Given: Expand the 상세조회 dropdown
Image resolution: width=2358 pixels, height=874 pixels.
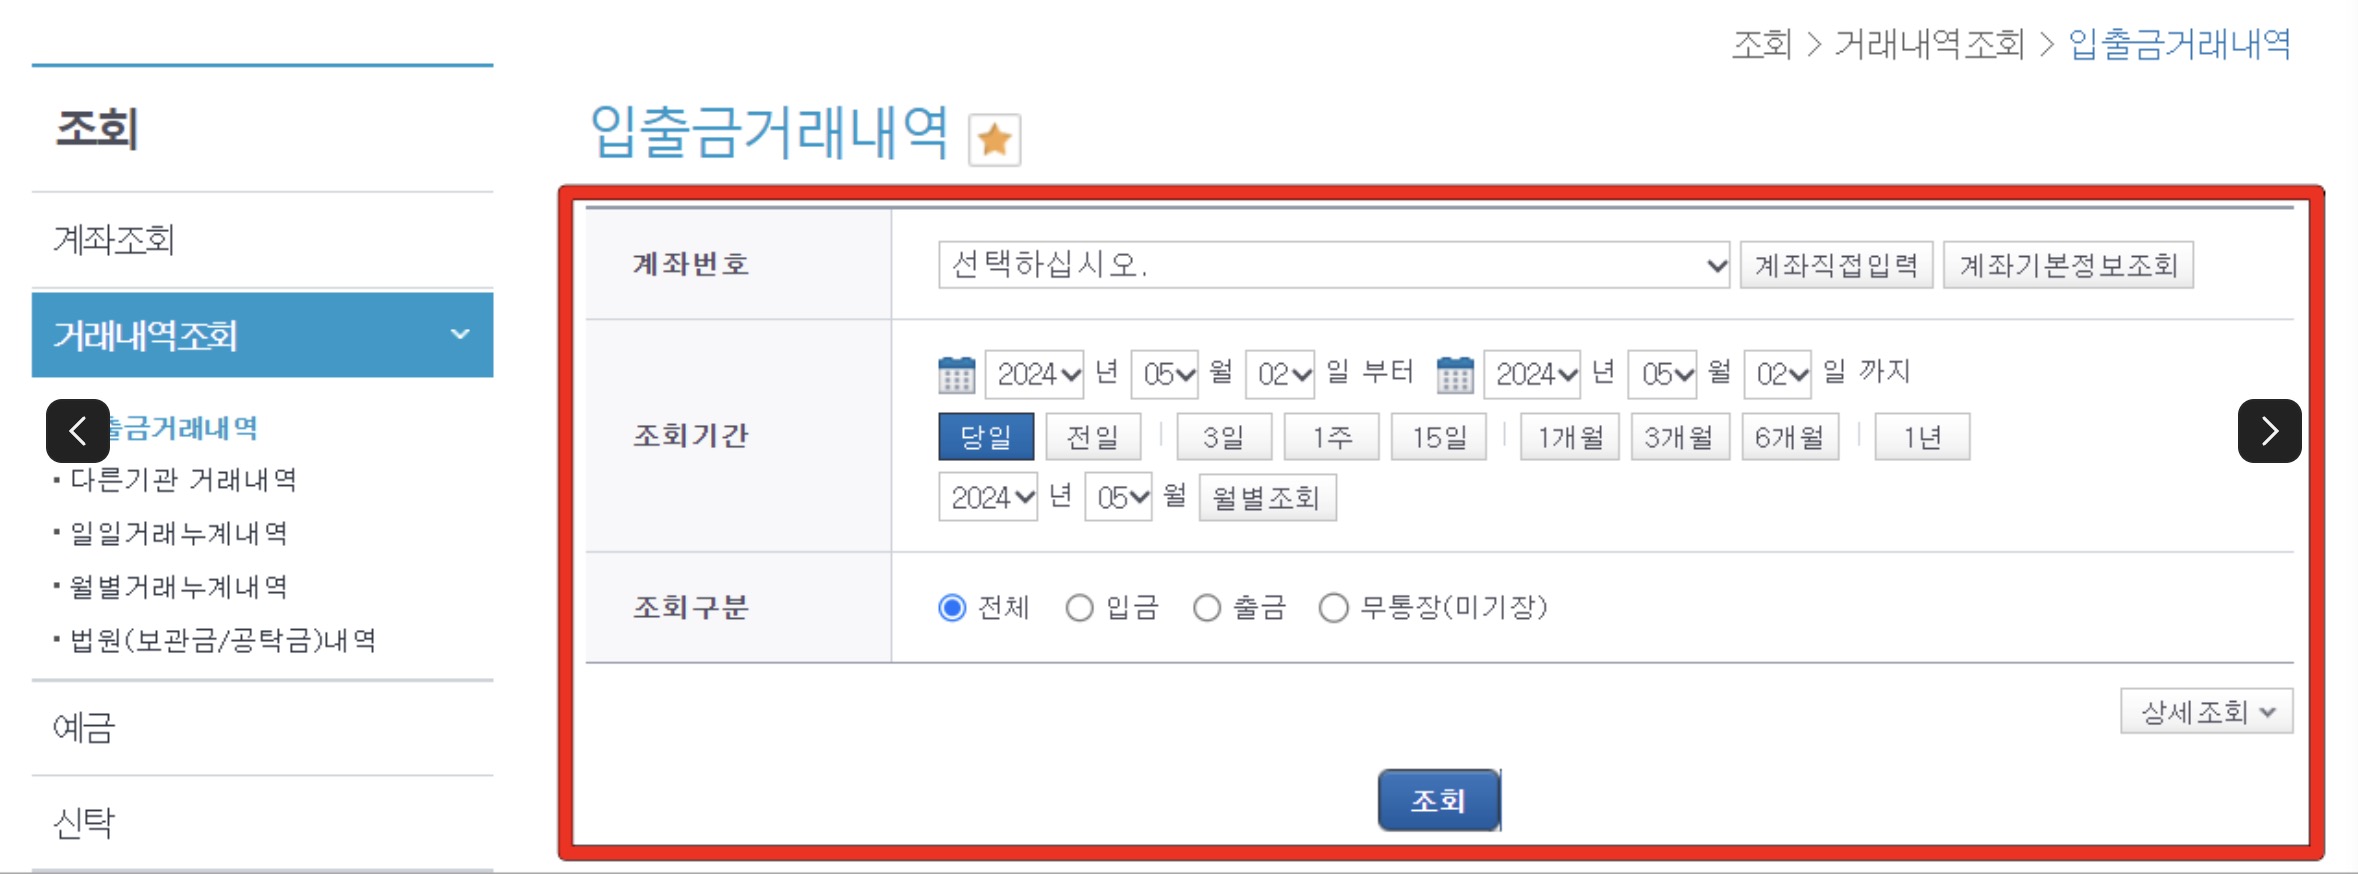Looking at the screenshot, I should 2206,712.
